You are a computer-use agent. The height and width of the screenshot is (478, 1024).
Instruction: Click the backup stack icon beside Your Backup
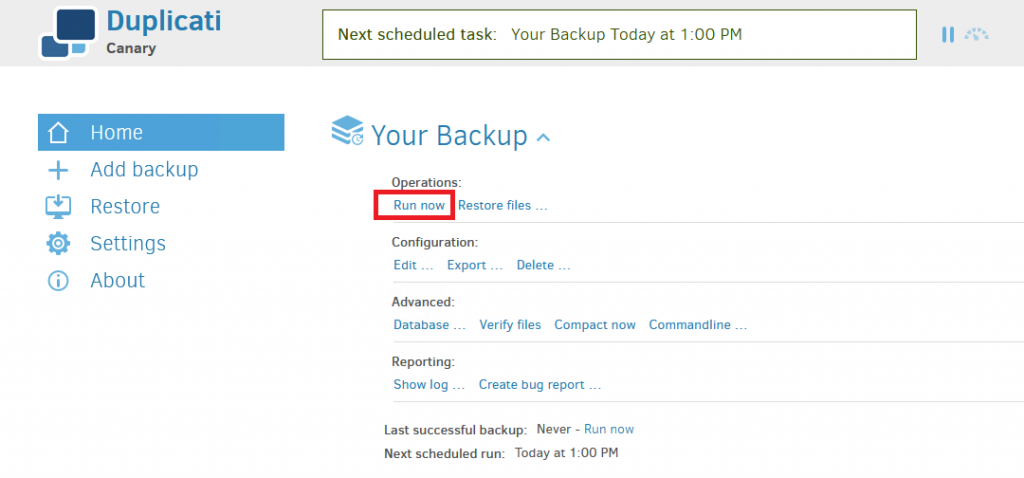tap(347, 130)
